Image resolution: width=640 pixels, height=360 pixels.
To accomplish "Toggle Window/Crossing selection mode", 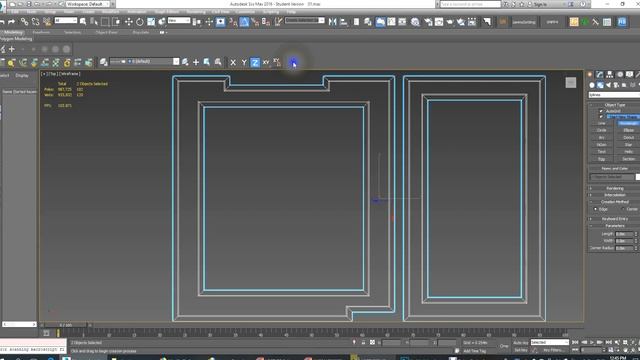I will pyautogui.click(x=116, y=22).
